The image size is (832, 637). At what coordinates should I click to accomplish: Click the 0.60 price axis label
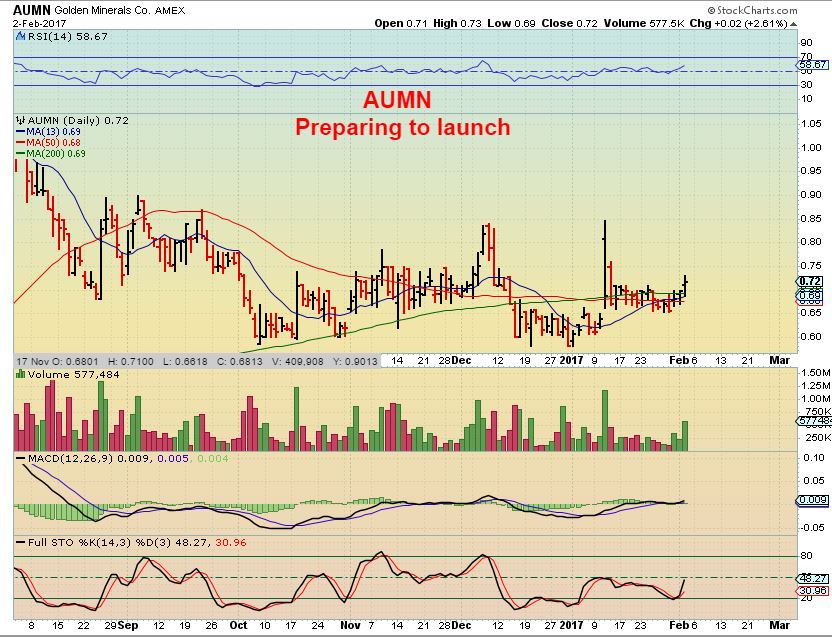[811, 336]
